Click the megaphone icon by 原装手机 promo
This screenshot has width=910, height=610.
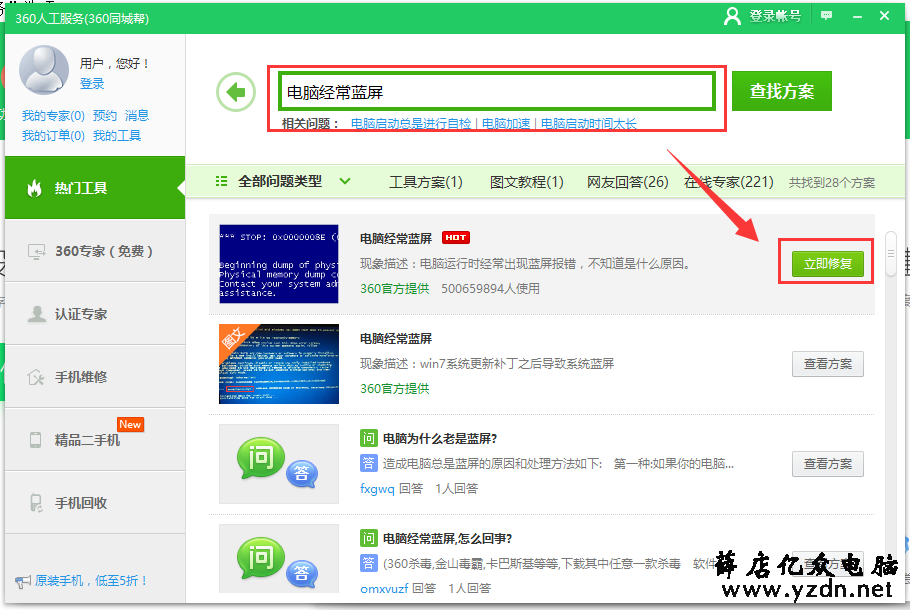(x=23, y=581)
